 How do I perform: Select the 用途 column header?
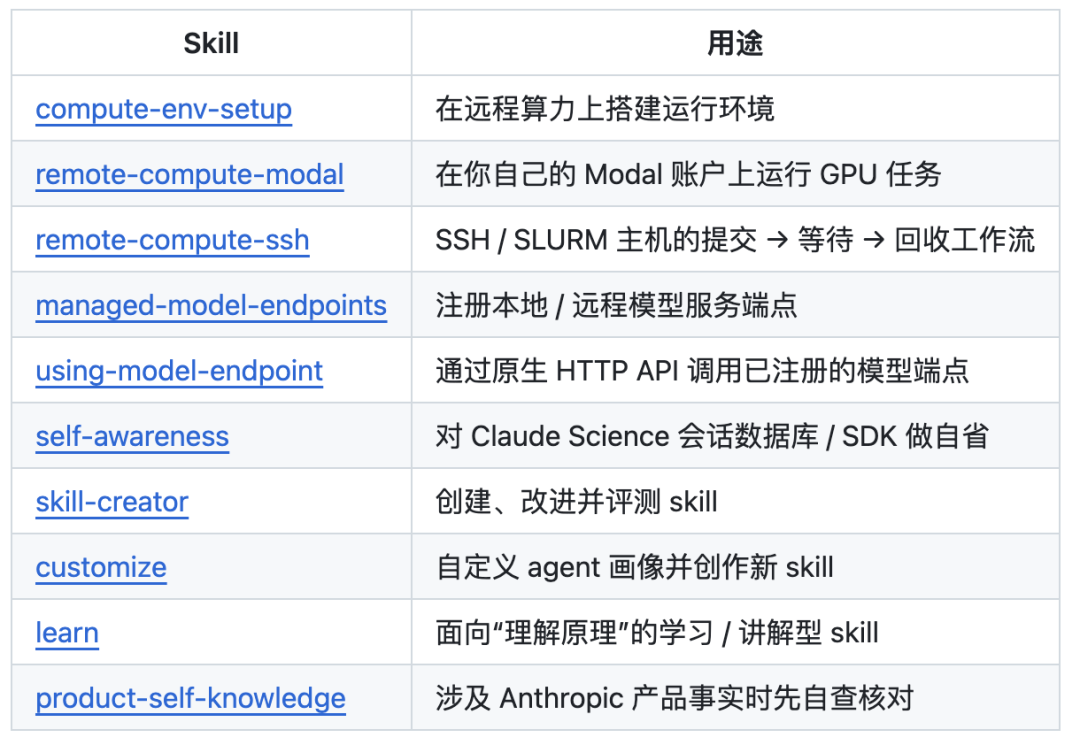[x=736, y=43]
